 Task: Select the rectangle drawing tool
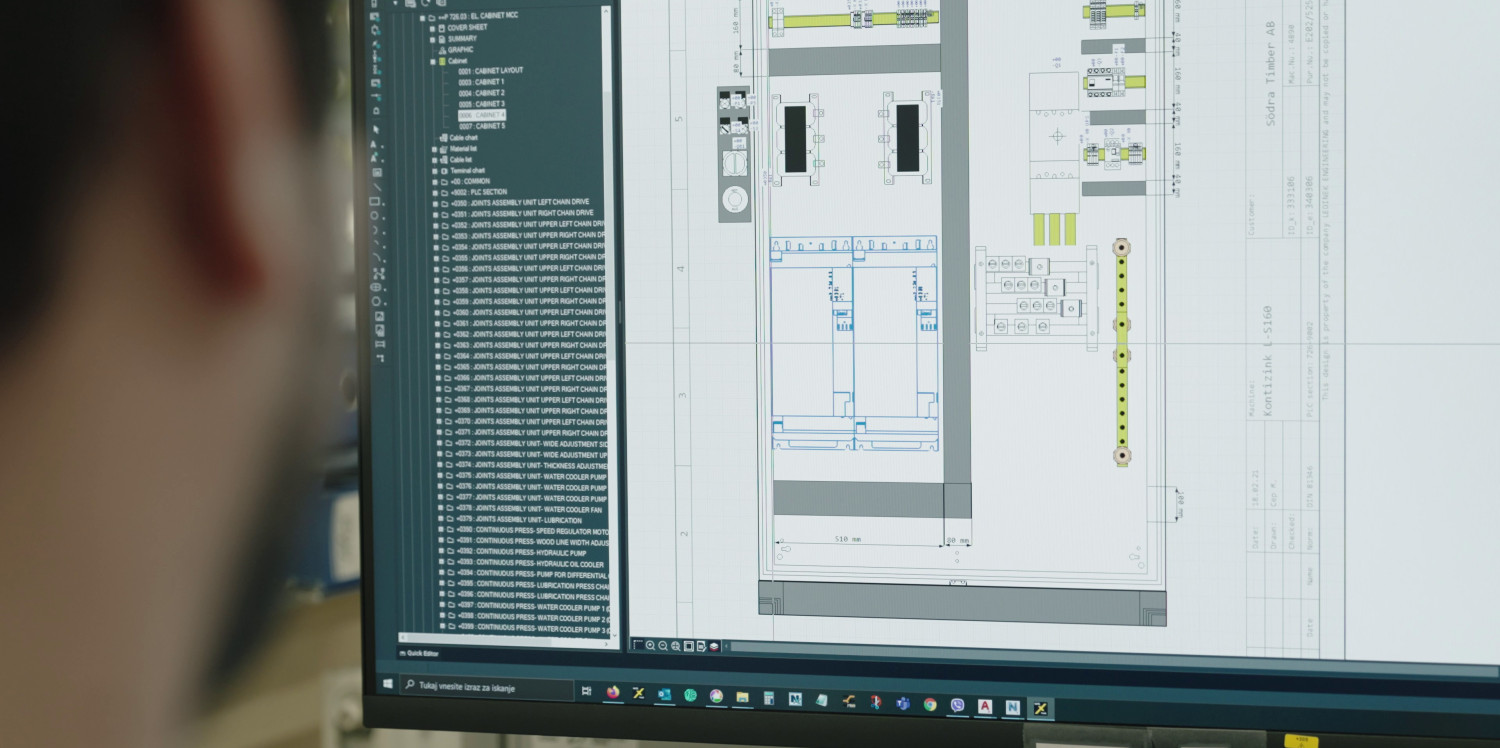click(377, 201)
